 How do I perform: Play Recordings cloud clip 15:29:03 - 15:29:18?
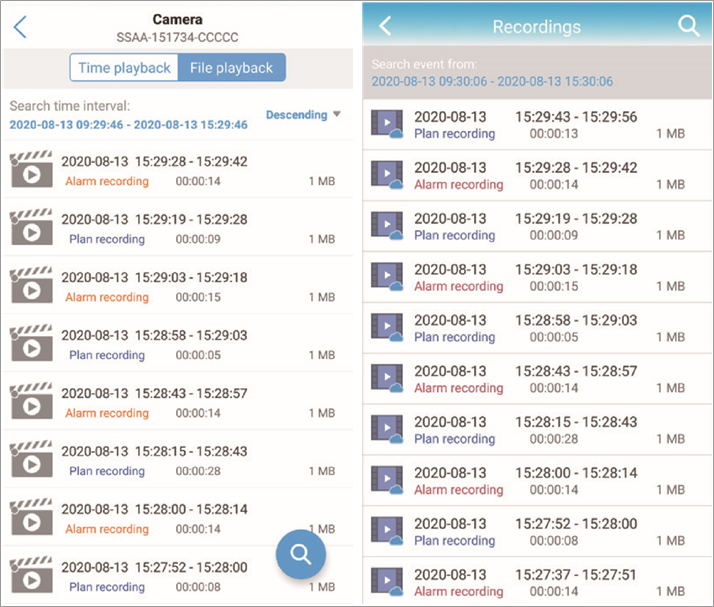click(387, 276)
